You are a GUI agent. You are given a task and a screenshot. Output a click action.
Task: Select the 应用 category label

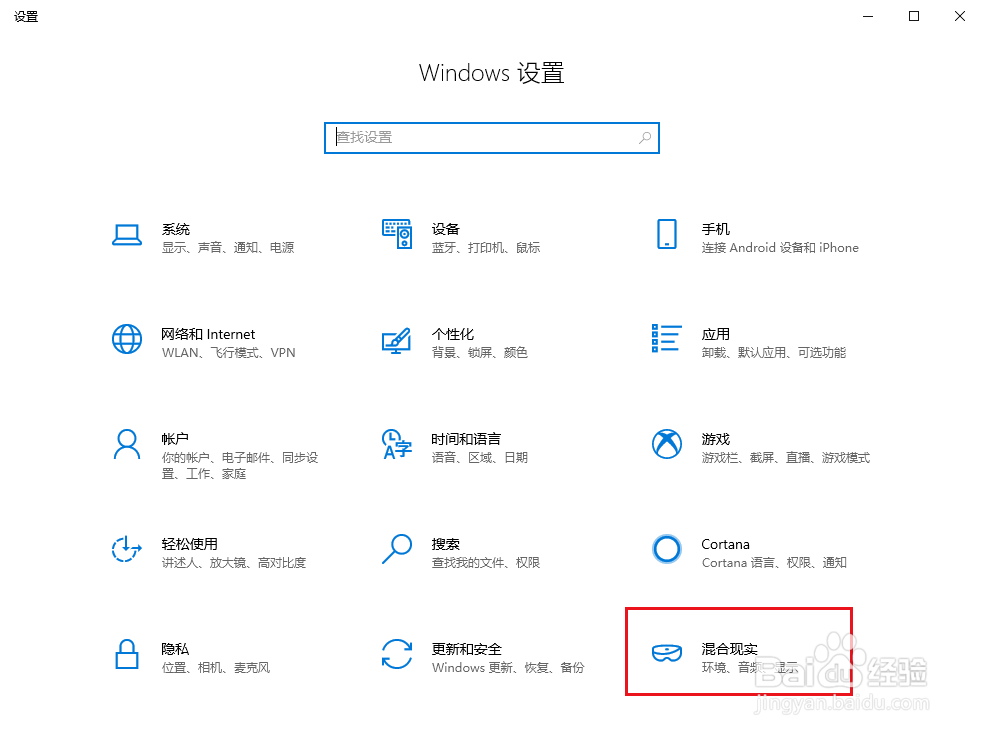[715, 334]
